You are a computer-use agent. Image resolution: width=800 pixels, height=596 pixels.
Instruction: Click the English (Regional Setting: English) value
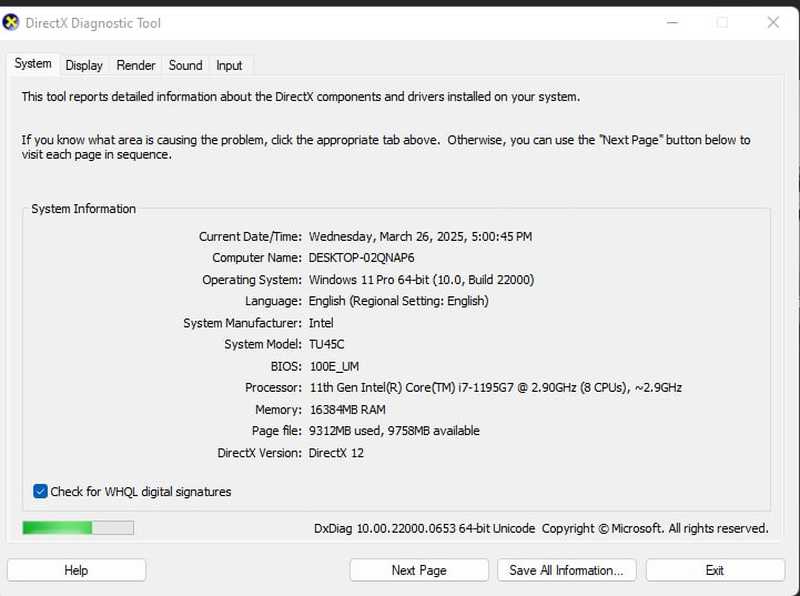click(x=398, y=301)
